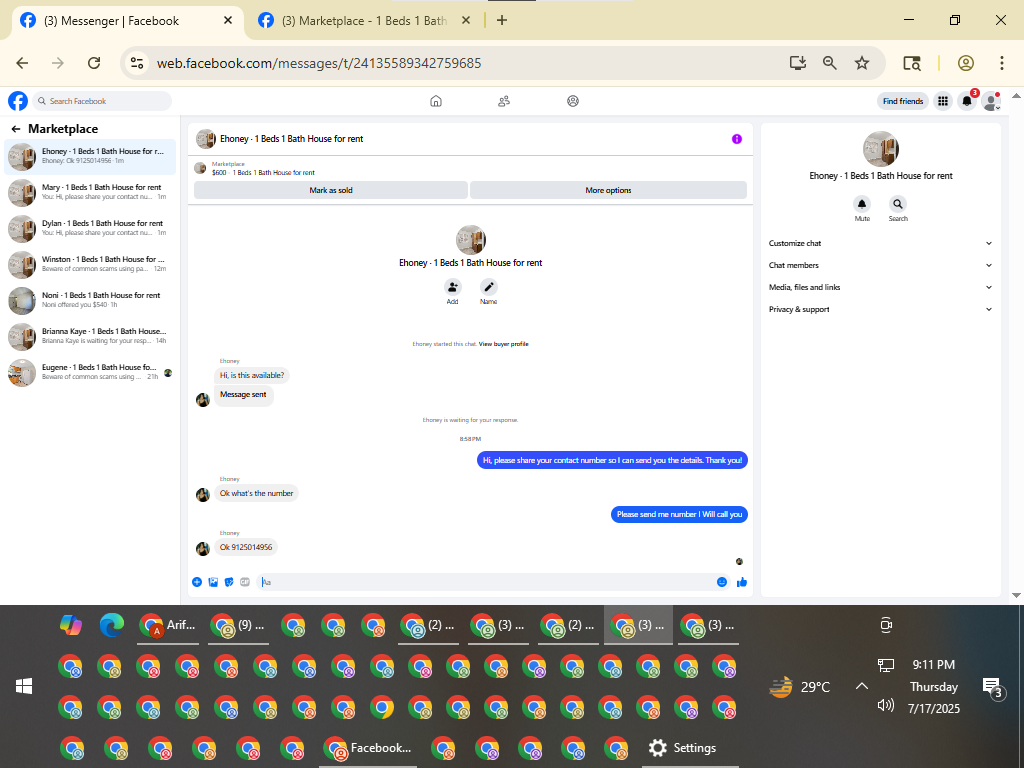The image size is (1024, 768).
Task: Open Settings from the taskbar
Action: tap(682, 748)
